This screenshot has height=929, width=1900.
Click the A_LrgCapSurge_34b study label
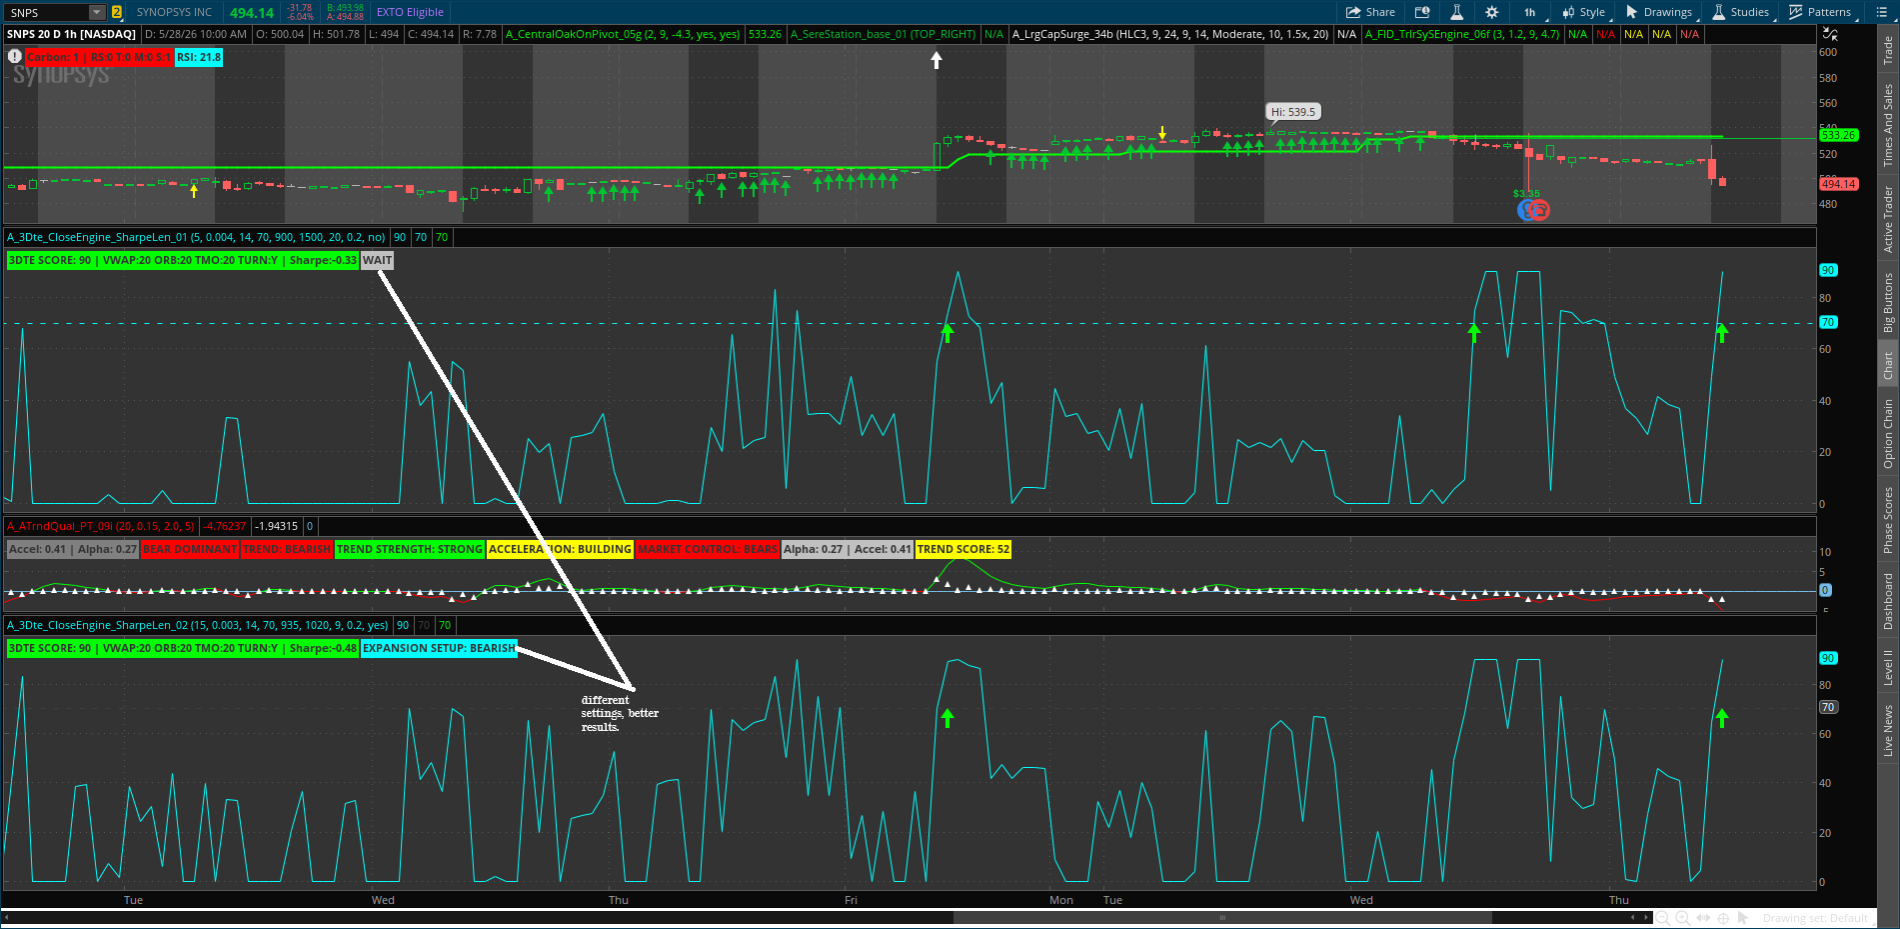(1171, 34)
